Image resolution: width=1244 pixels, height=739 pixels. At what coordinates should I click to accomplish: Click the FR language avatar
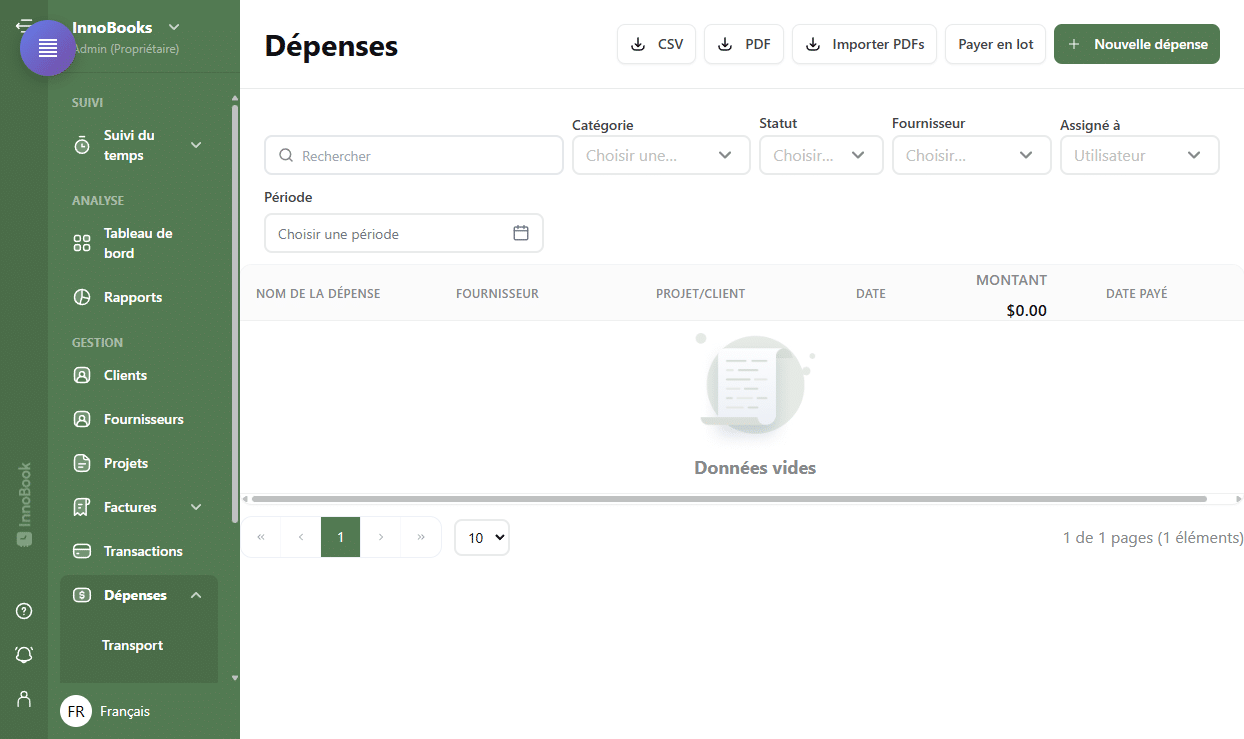[76, 711]
